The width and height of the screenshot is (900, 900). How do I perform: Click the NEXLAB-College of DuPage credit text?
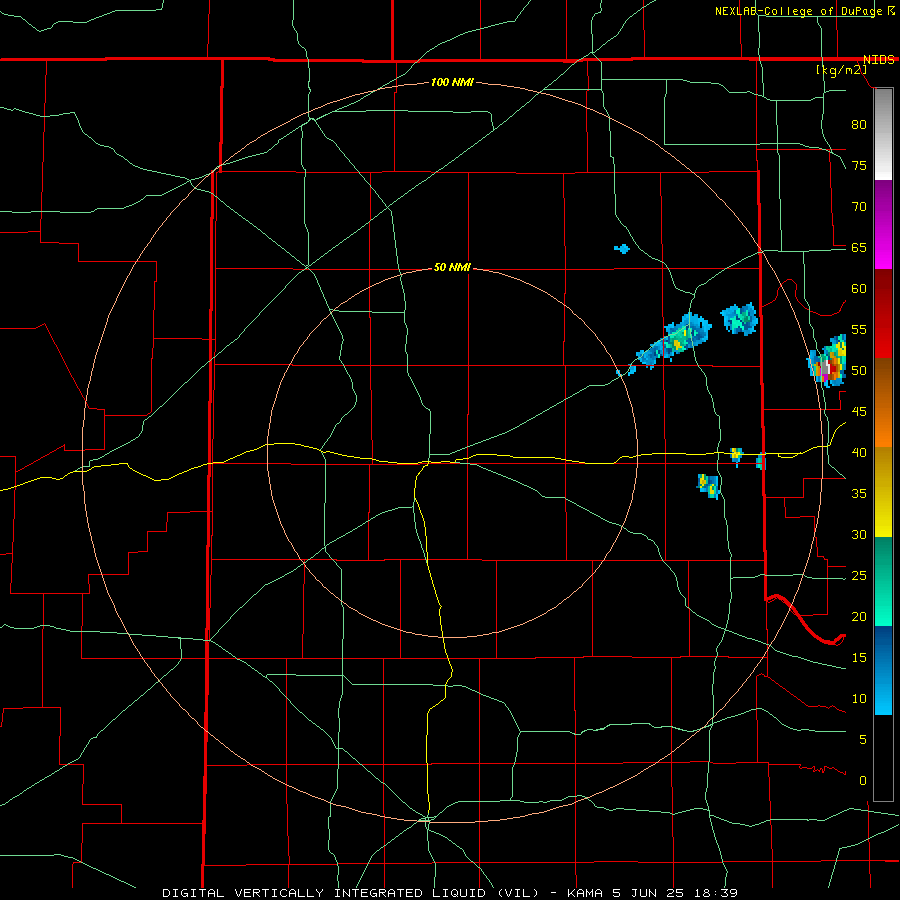[x=799, y=11]
